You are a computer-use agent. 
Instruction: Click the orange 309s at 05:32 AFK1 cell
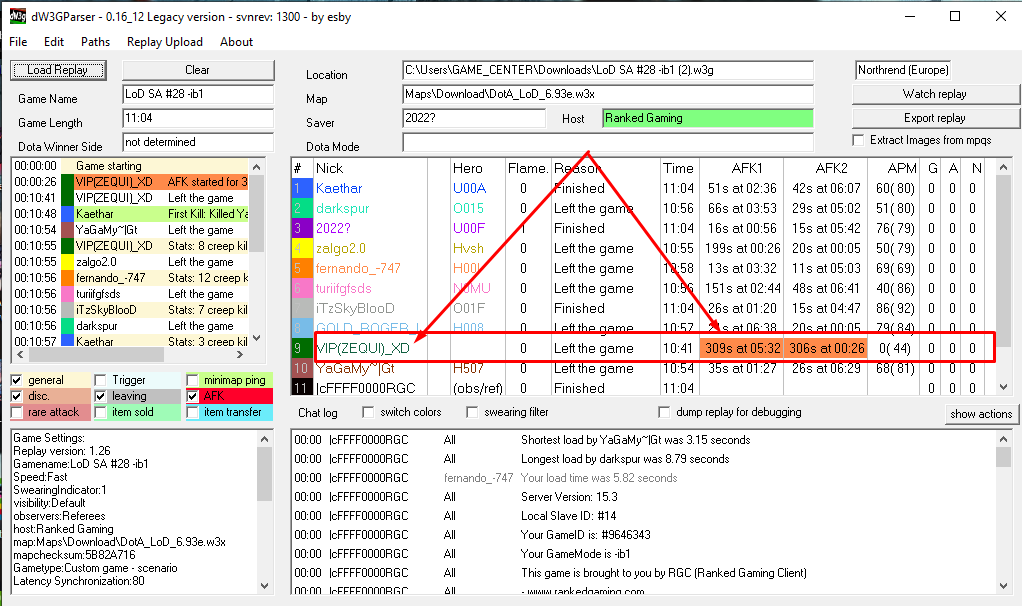point(742,349)
